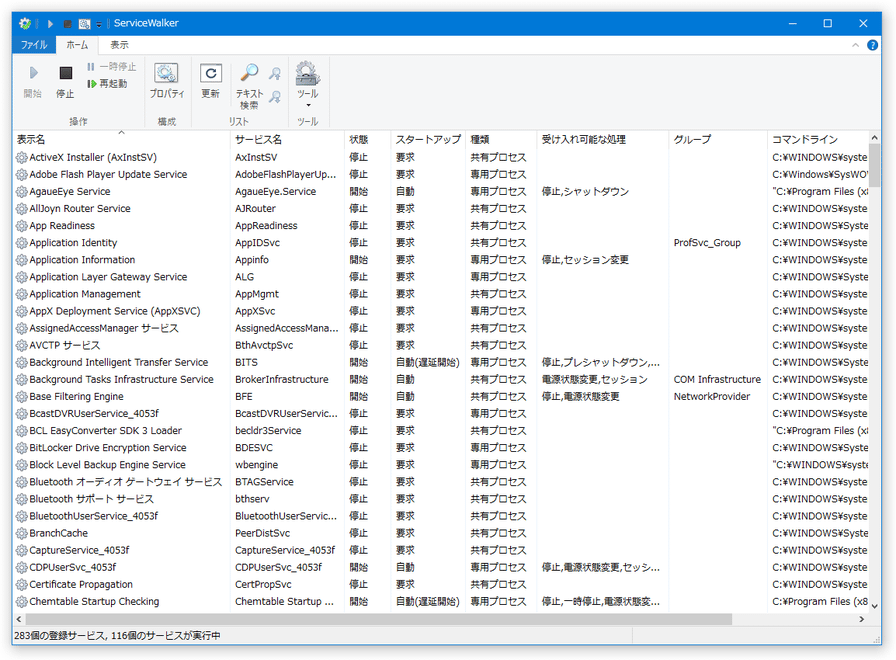The width and height of the screenshot is (896, 660).
Task: Open properties from the quick access toolbar
Action: [85, 23]
